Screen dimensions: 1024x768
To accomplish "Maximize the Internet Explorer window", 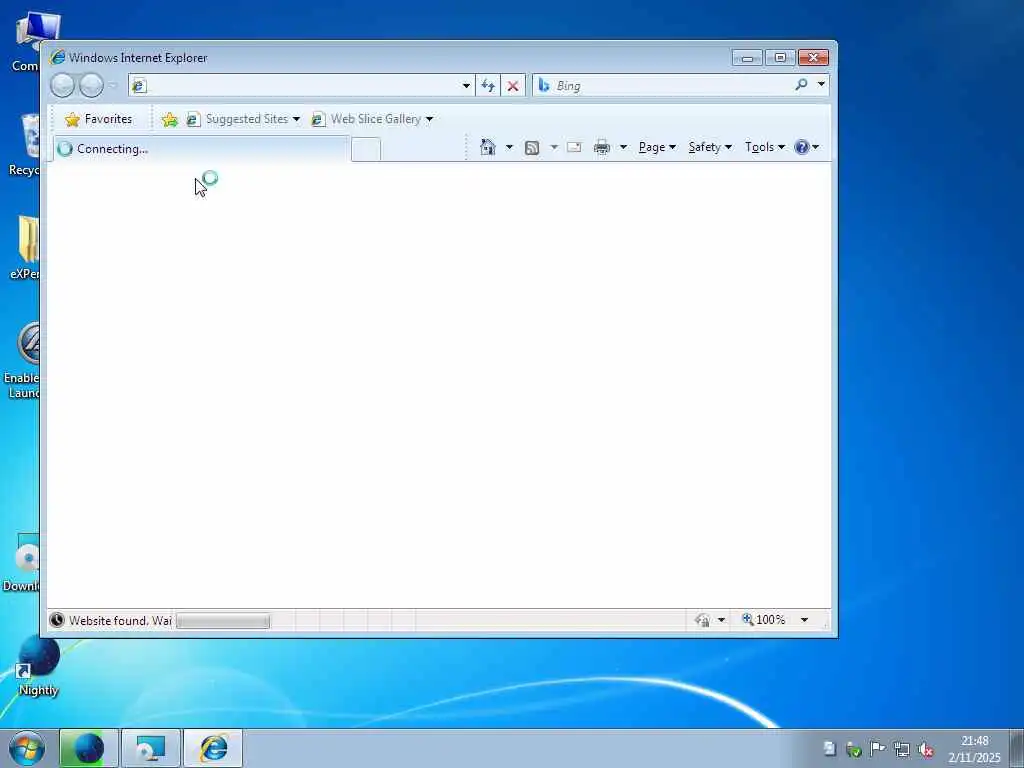I will pyautogui.click(x=780, y=58).
